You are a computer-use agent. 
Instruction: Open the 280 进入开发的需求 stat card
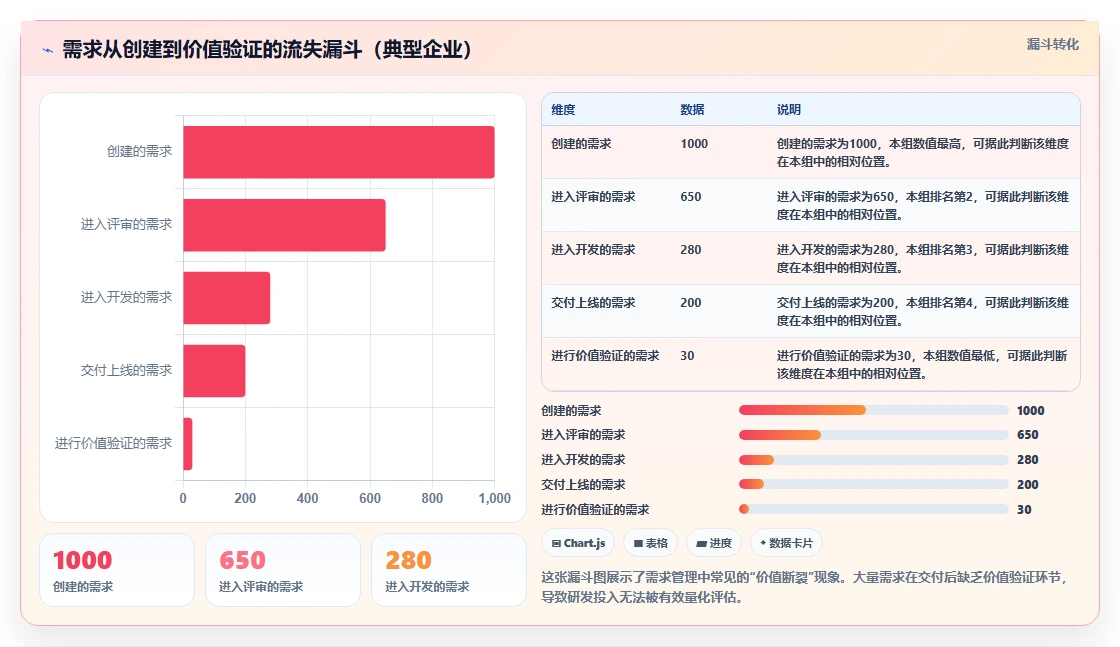coord(449,570)
